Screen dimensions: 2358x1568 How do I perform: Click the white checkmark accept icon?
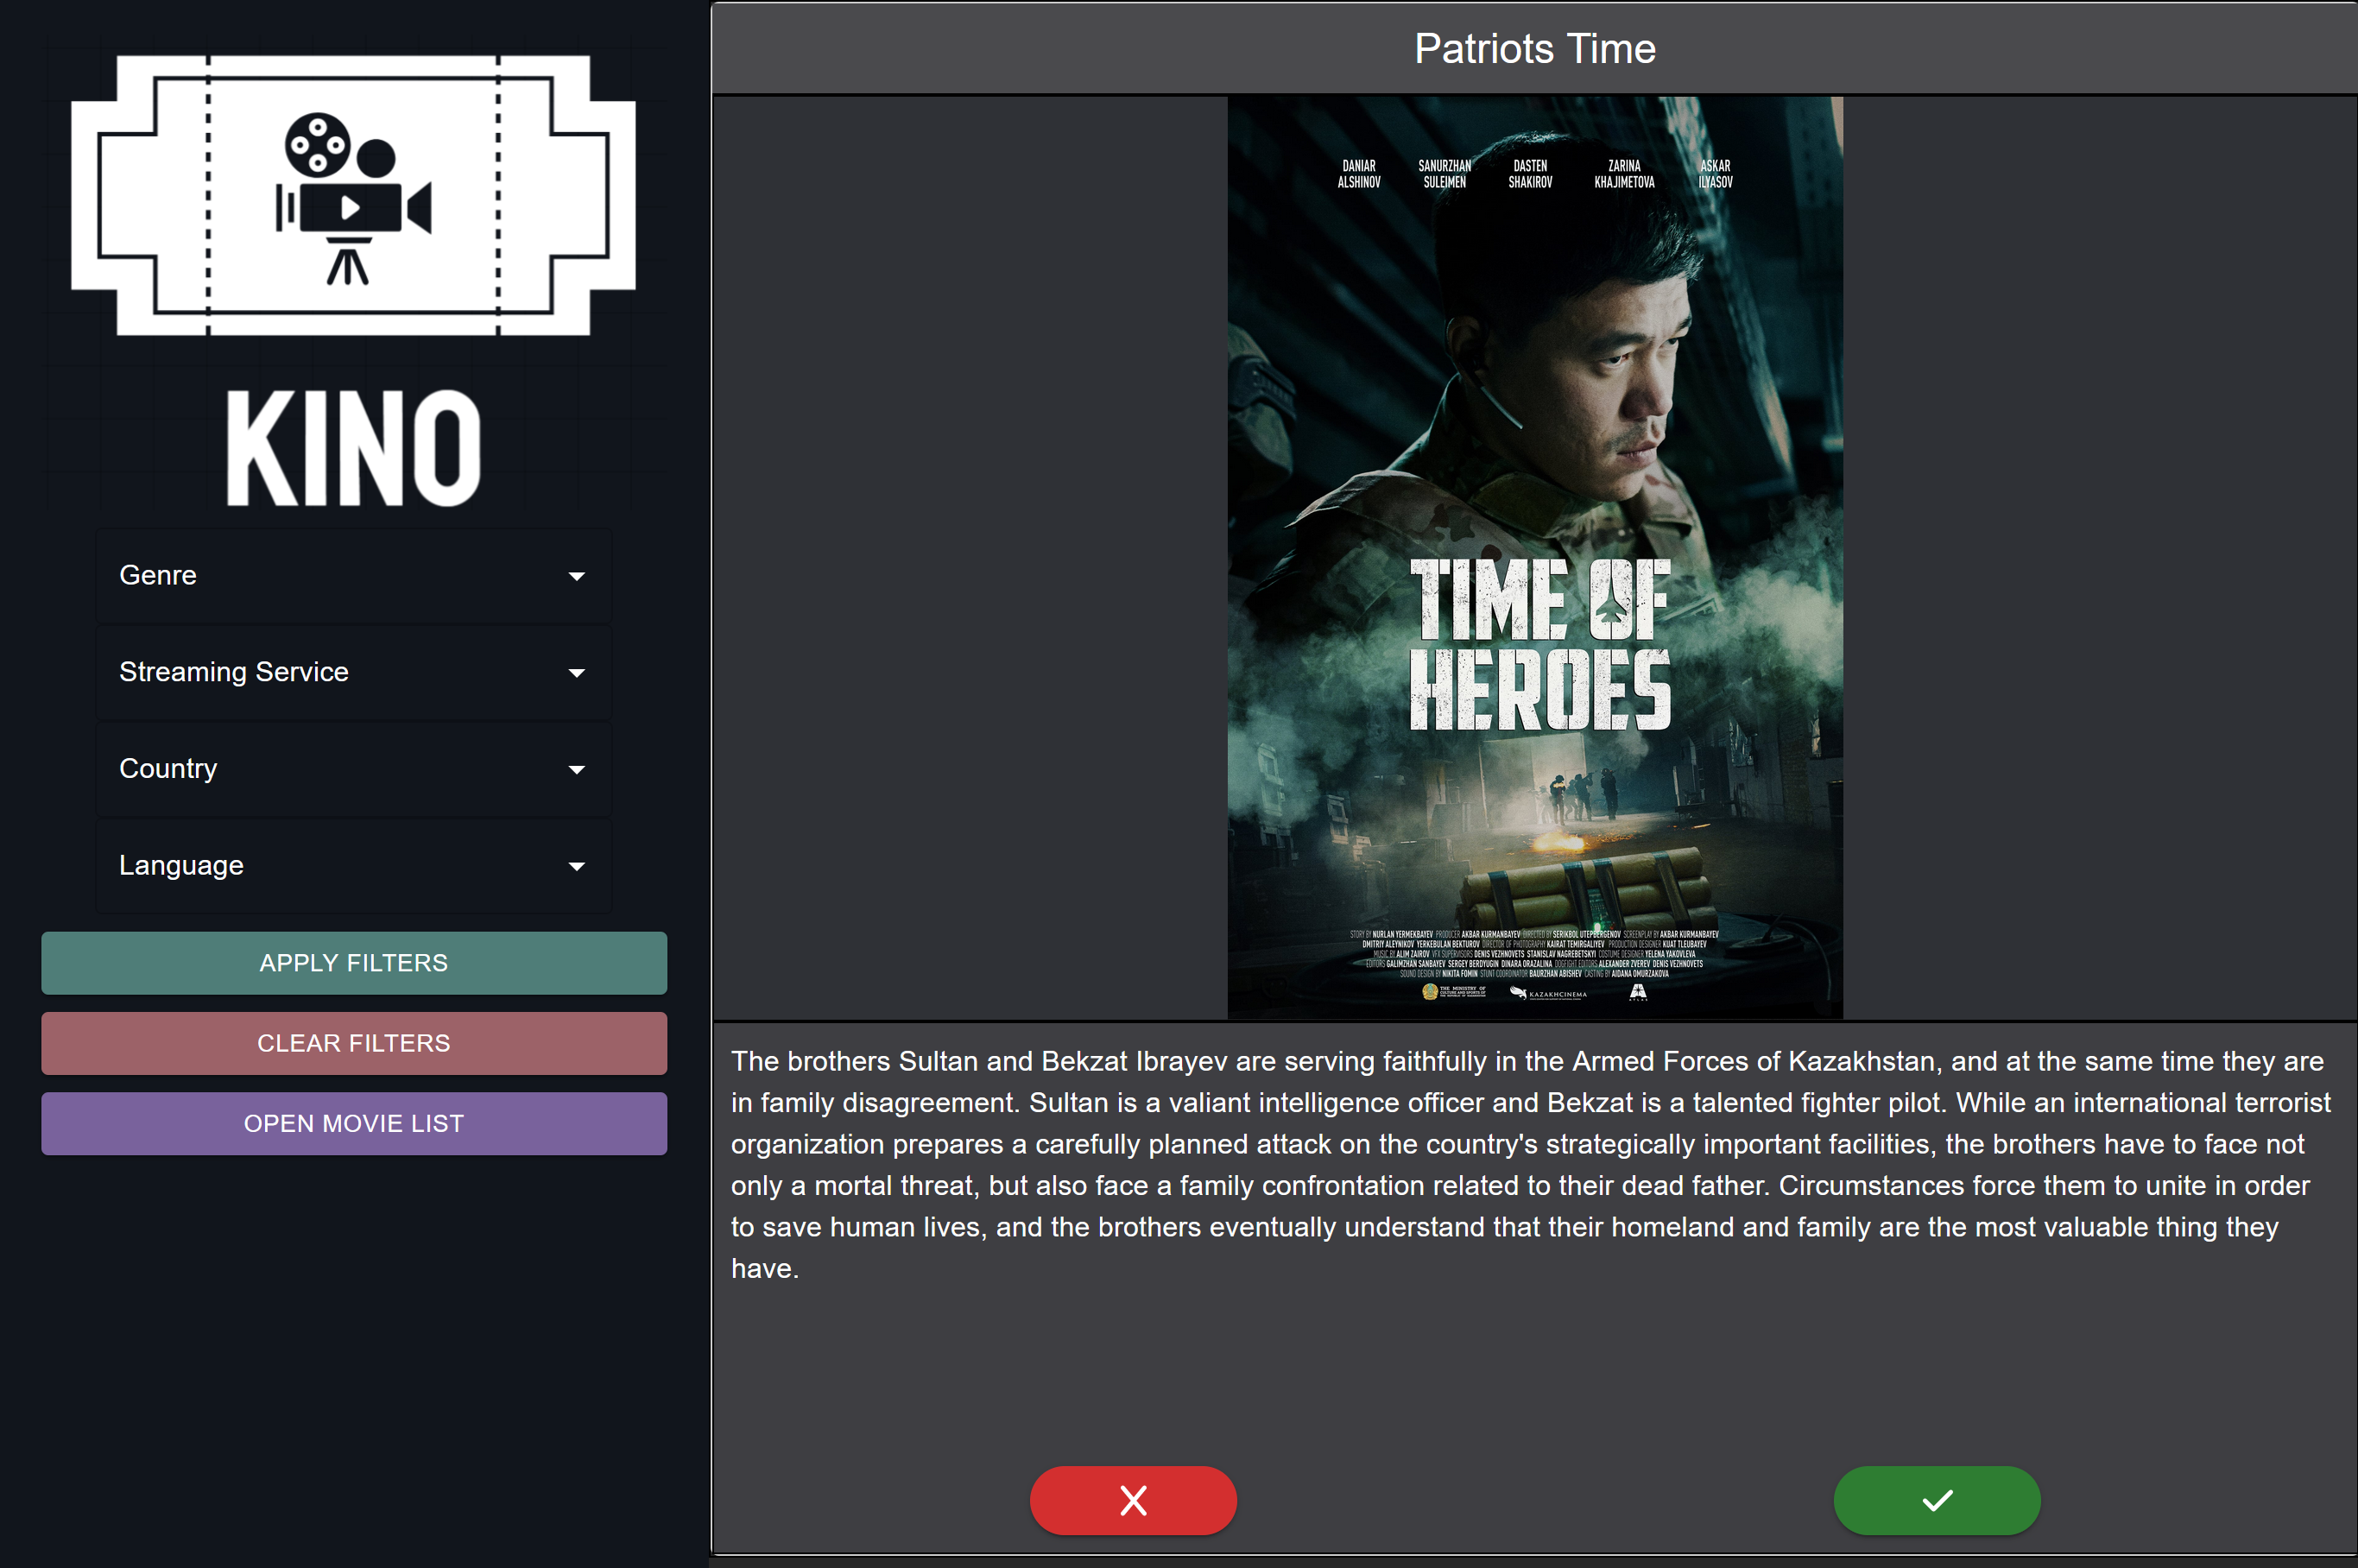tap(1937, 1500)
